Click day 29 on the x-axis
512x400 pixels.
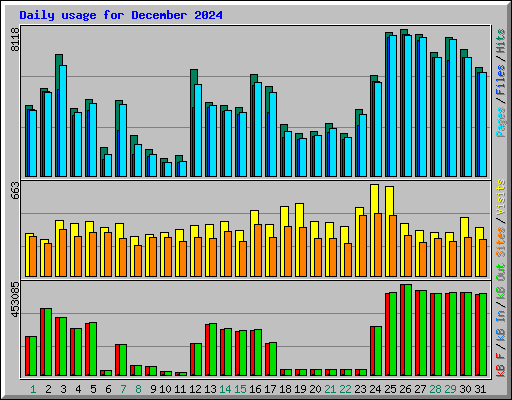(450, 389)
